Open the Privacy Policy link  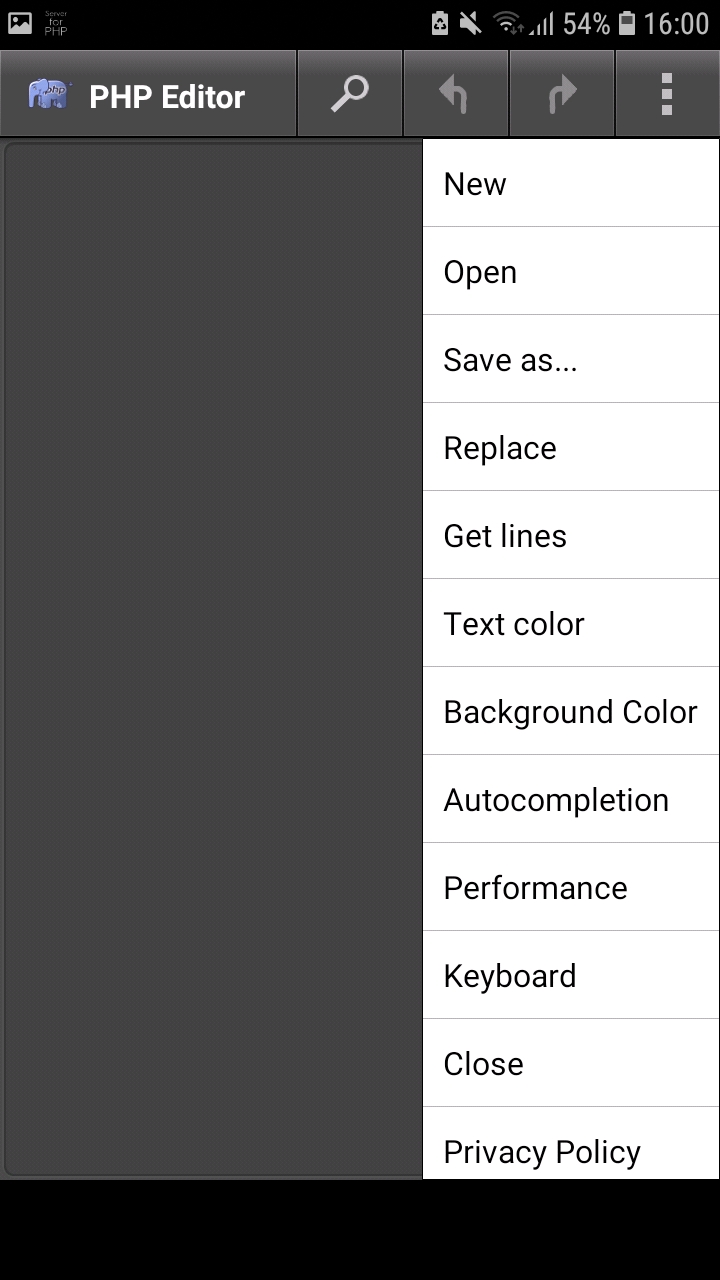coord(570,1151)
